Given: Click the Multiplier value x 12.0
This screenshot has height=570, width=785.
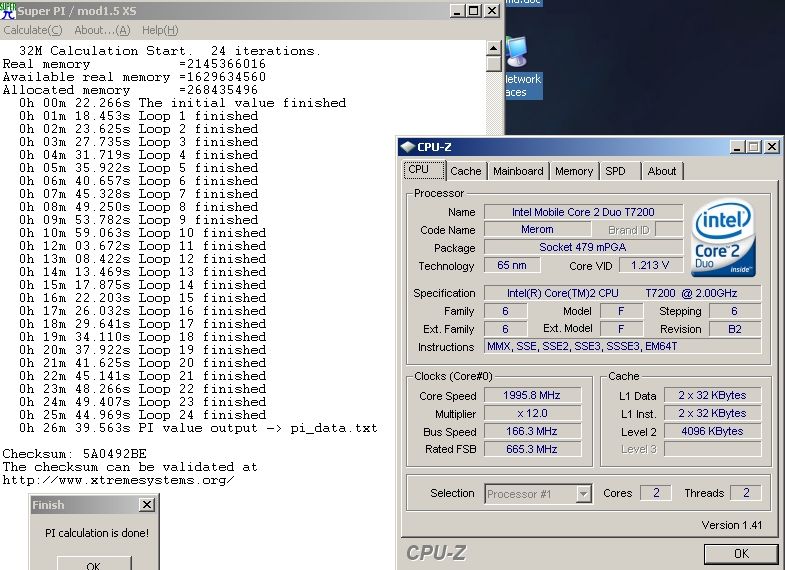Looking at the screenshot, I should [532, 413].
